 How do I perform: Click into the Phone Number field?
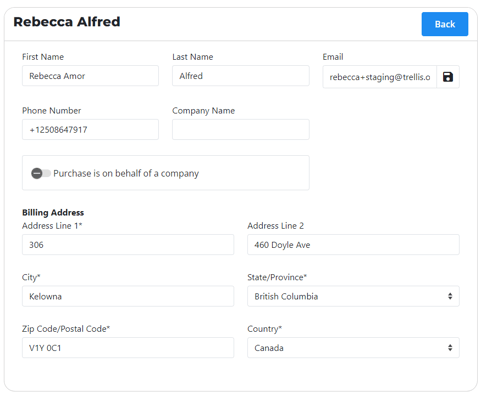tap(90, 130)
